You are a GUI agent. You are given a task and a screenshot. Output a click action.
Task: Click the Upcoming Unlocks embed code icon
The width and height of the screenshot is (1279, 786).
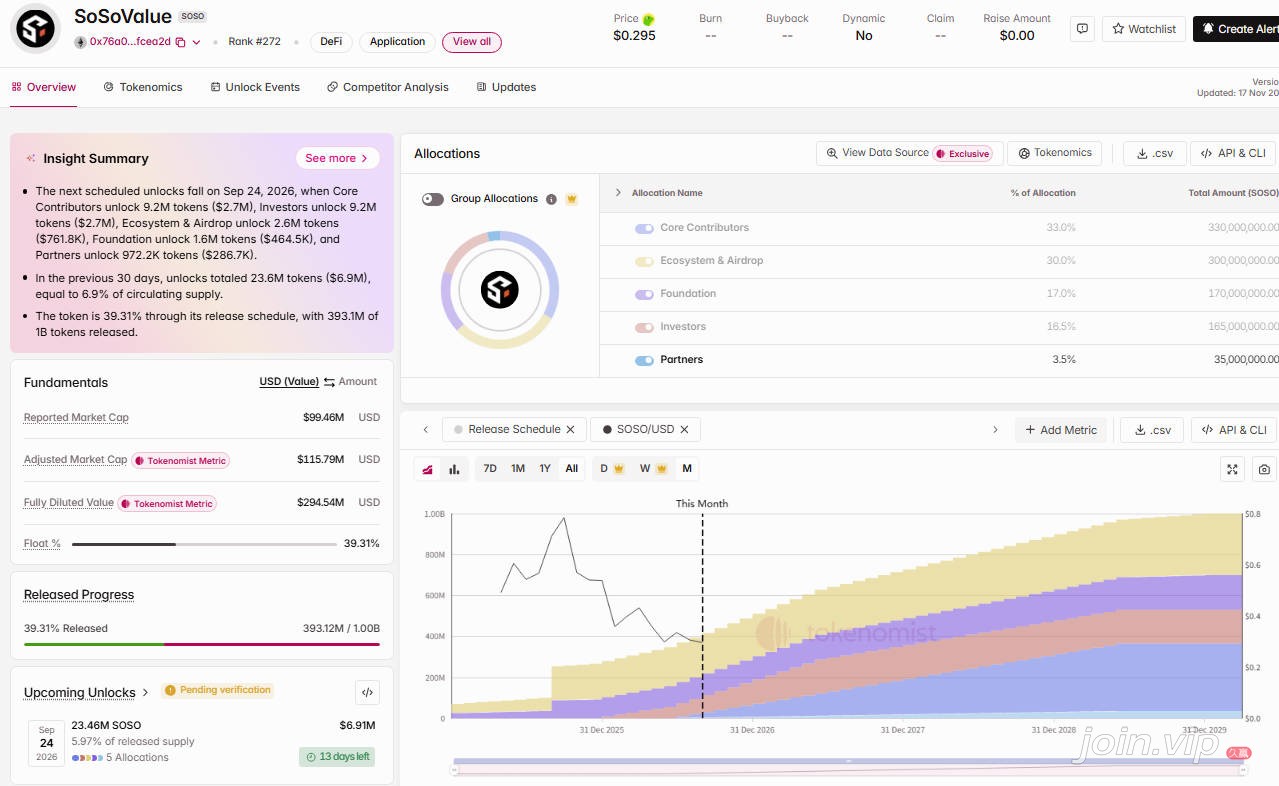click(367, 693)
